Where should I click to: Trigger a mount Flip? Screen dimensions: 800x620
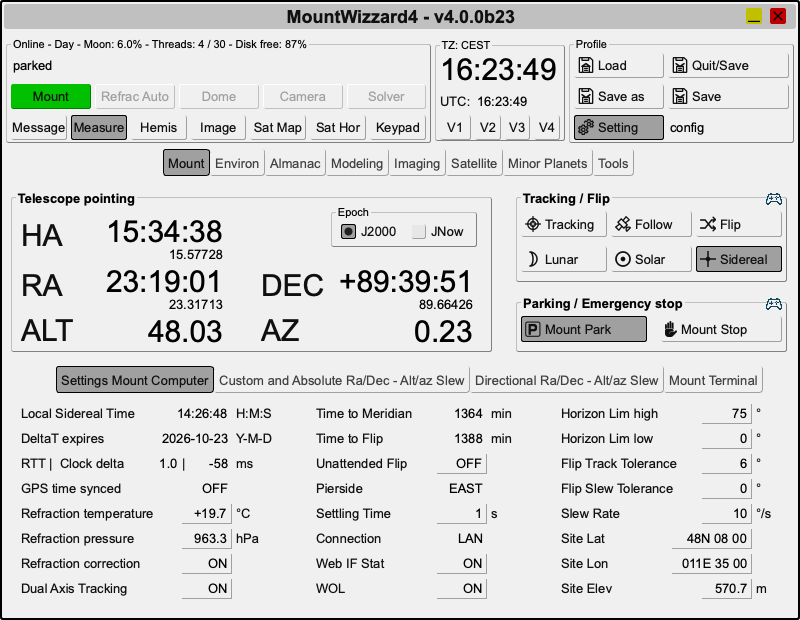(x=739, y=225)
